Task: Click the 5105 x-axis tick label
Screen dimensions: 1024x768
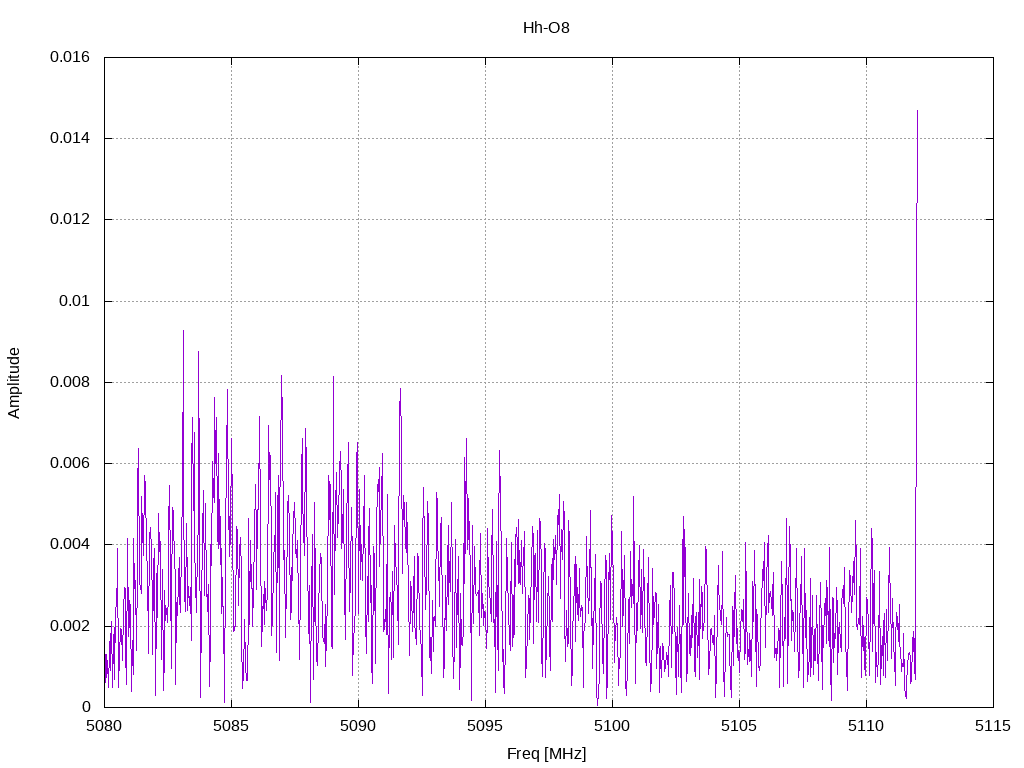Action: tap(739, 726)
